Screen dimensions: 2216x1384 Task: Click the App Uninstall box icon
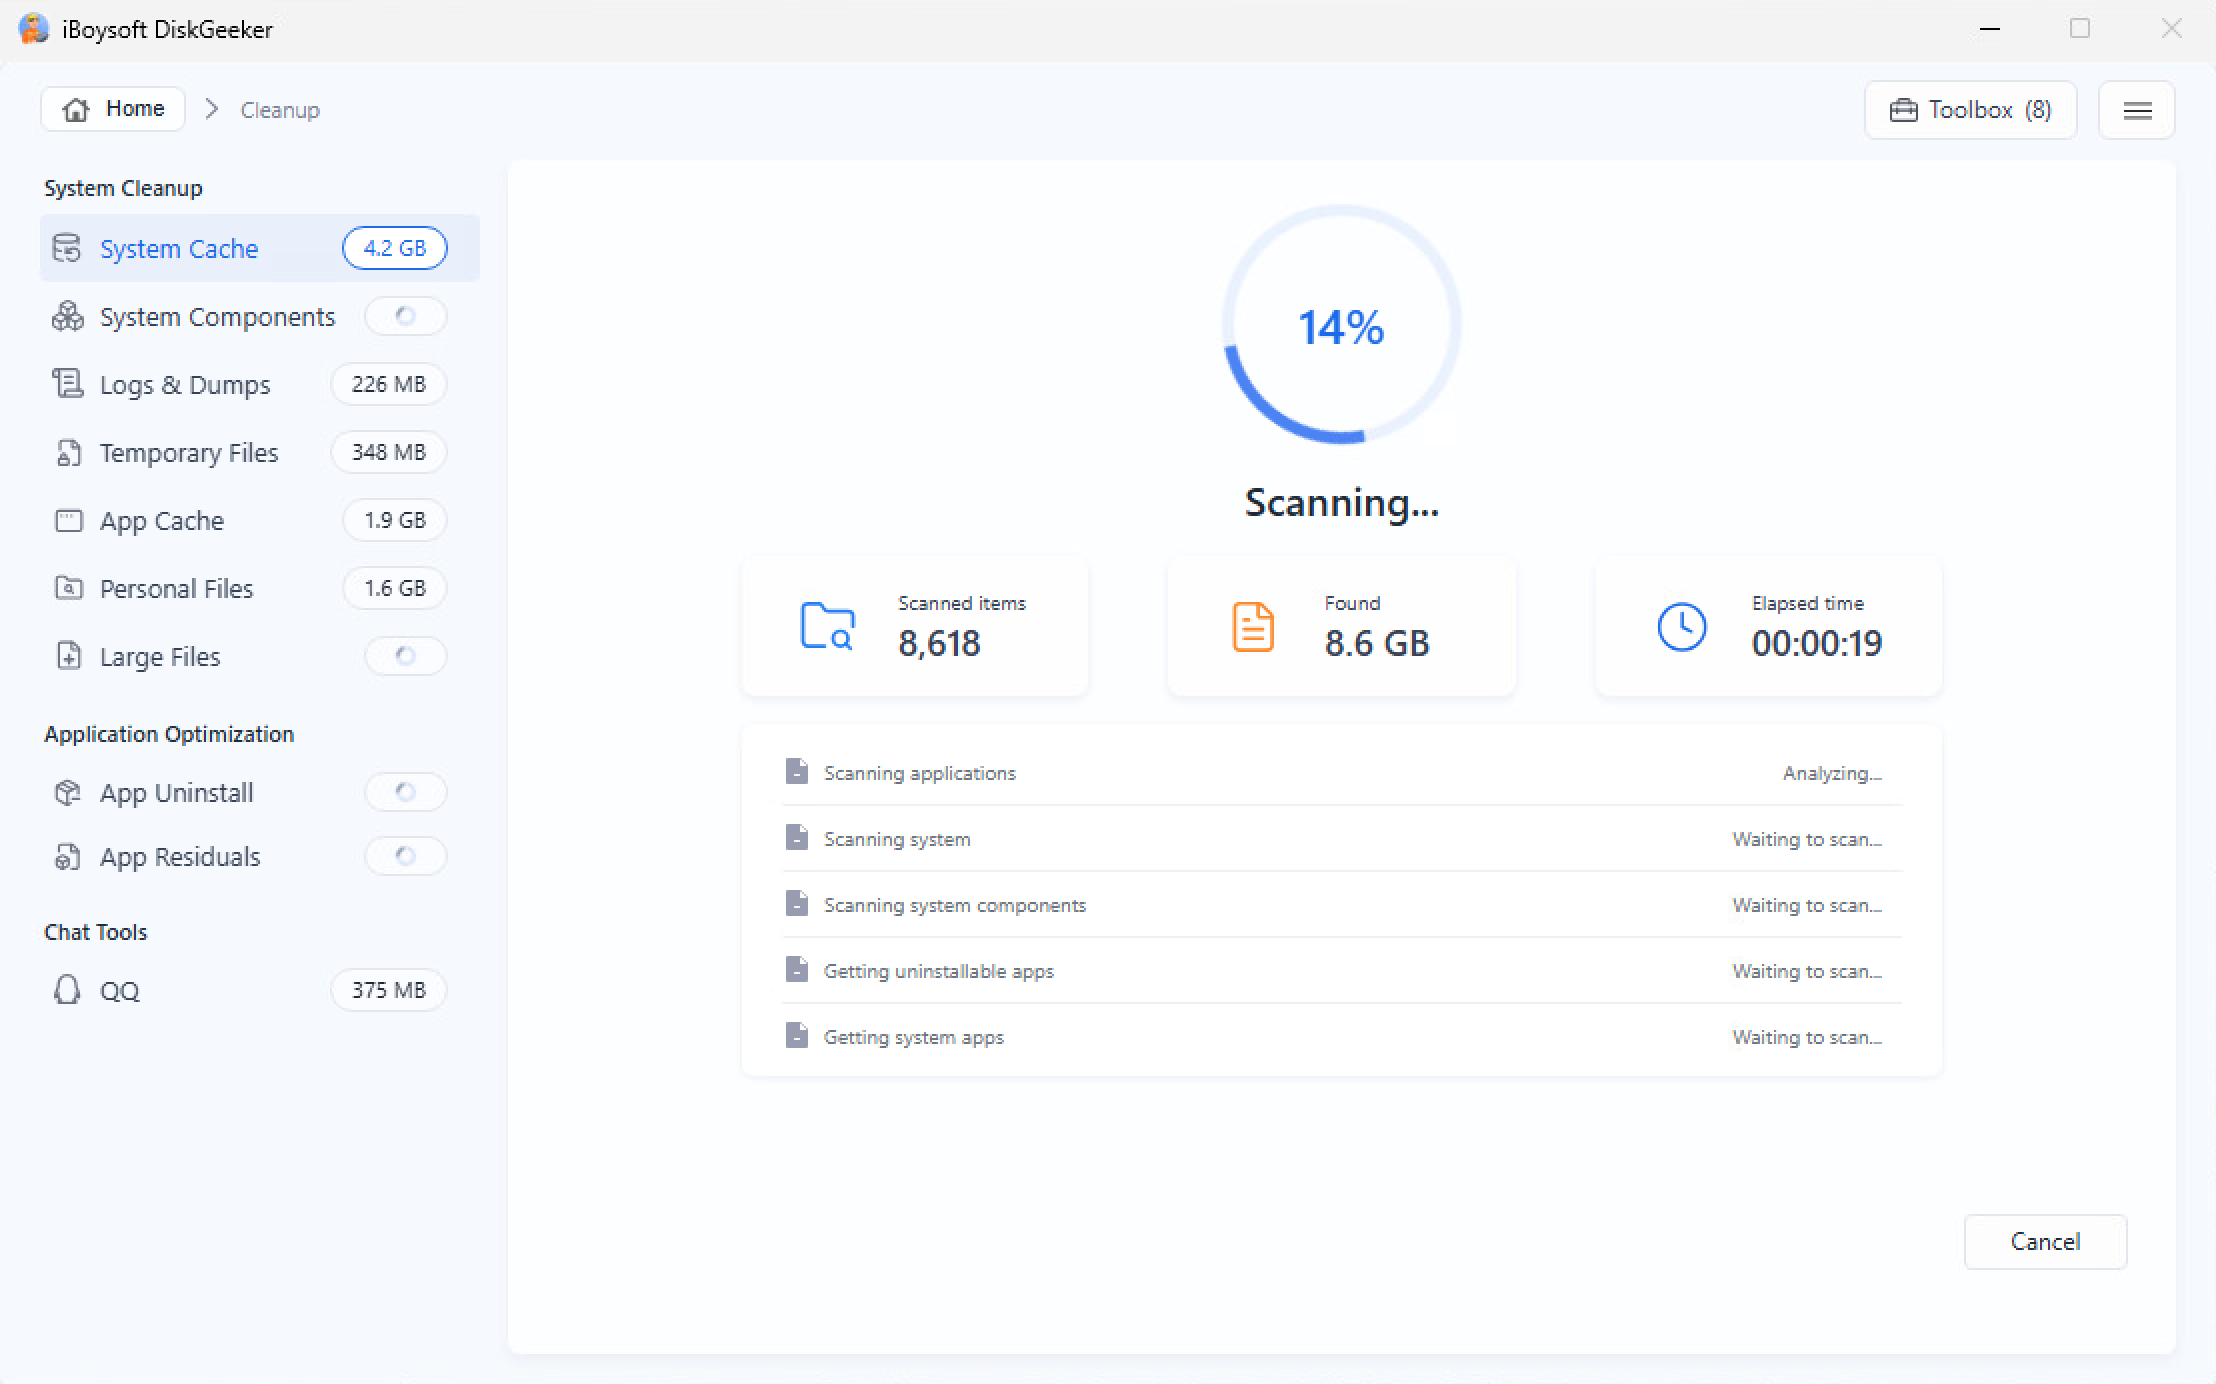(67, 792)
